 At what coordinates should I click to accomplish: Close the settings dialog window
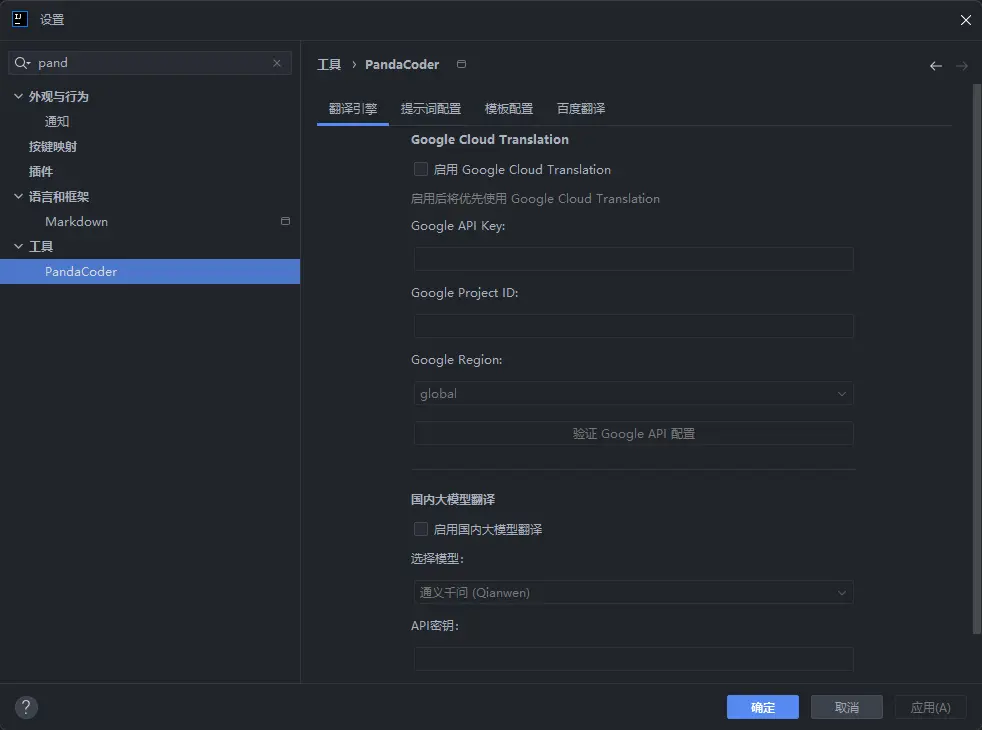click(x=965, y=20)
